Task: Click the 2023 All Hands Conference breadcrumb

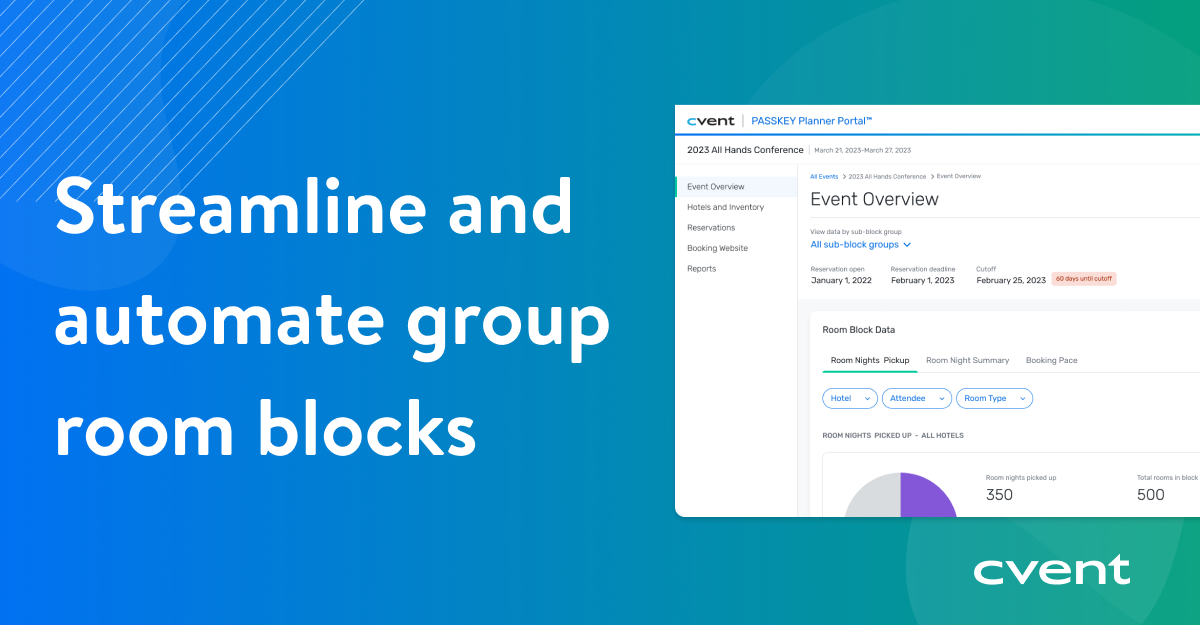Action: point(886,176)
